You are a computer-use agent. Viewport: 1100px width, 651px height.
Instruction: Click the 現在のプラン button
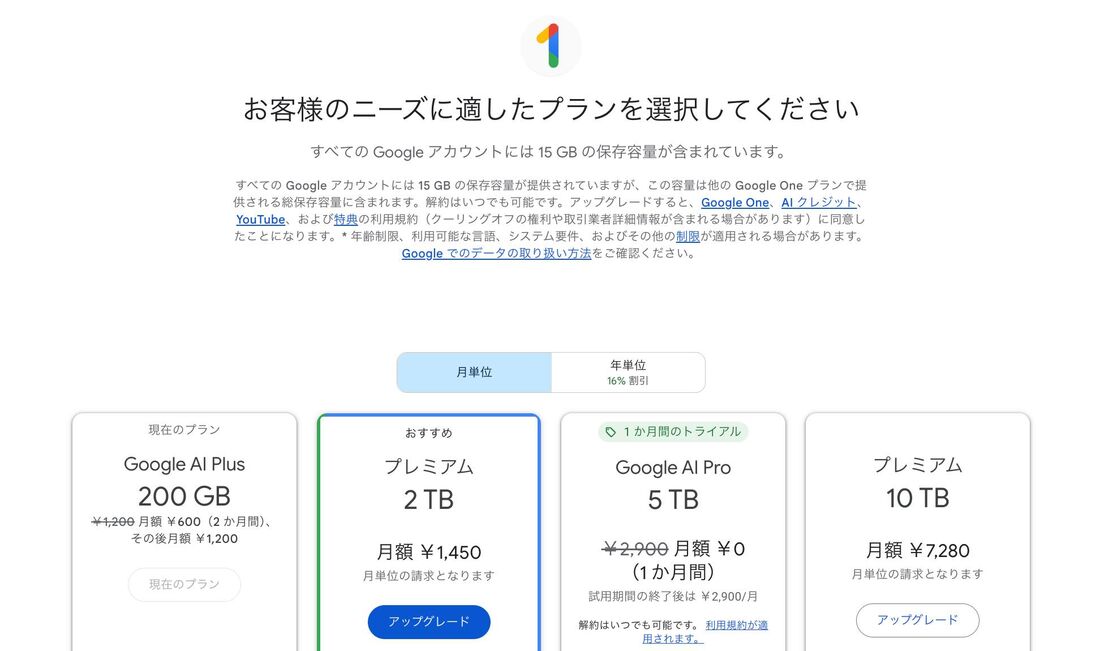tap(184, 583)
